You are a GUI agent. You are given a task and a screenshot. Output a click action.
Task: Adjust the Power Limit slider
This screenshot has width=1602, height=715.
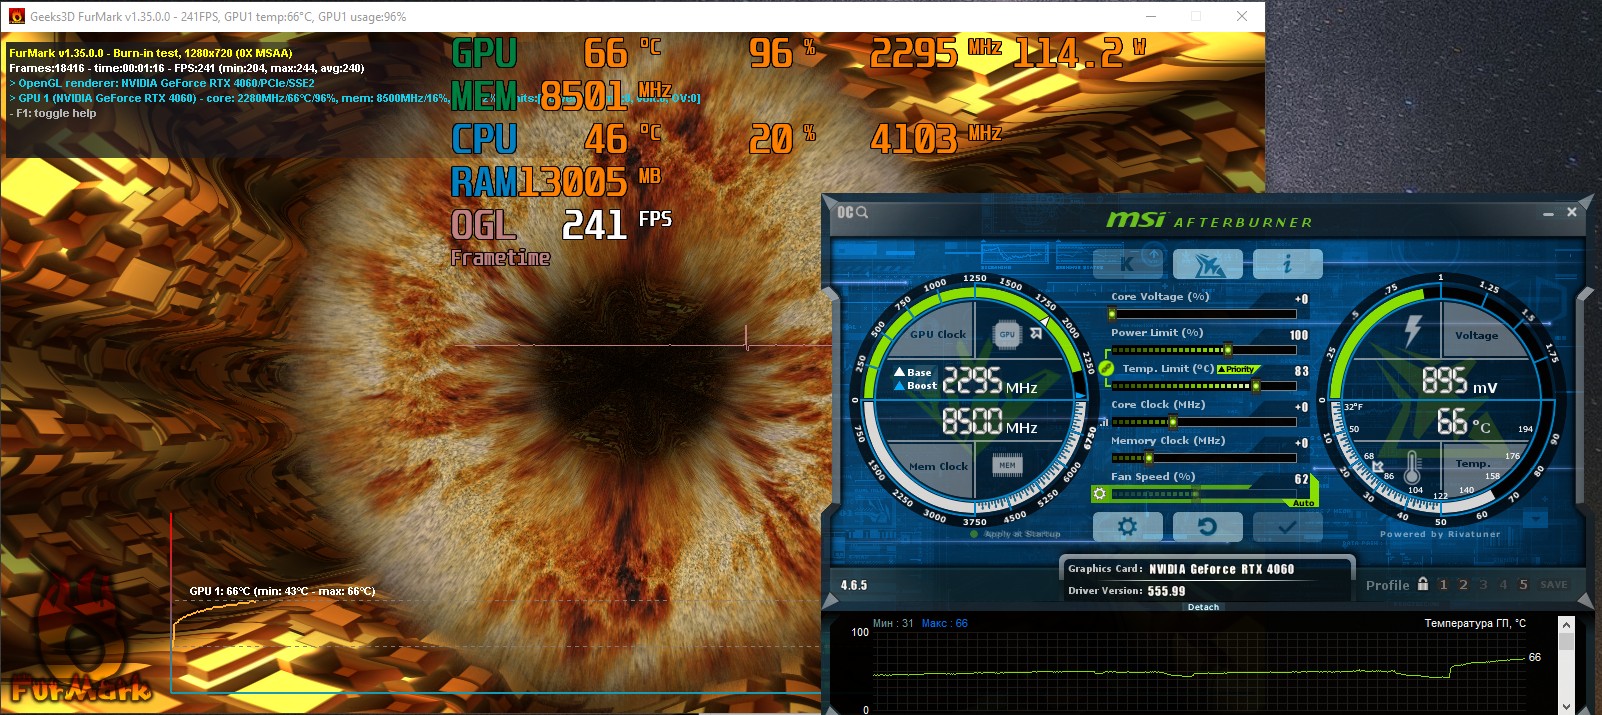[1204, 350]
